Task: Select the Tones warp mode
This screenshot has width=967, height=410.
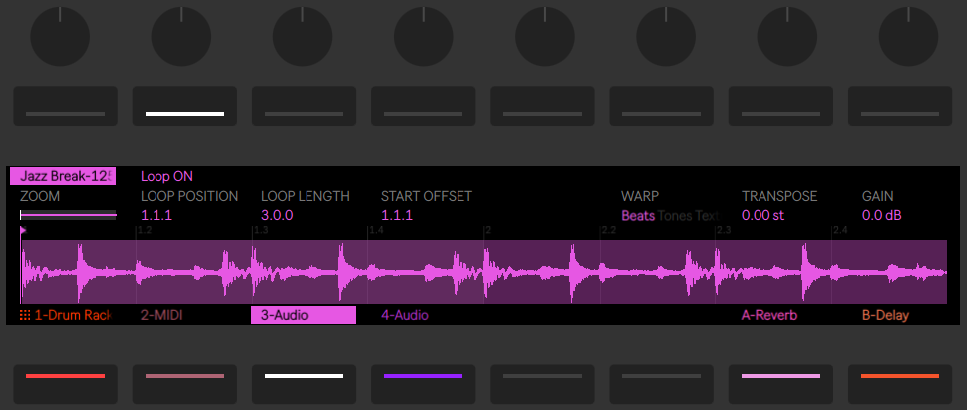Action: pyautogui.click(x=675, y=216)
